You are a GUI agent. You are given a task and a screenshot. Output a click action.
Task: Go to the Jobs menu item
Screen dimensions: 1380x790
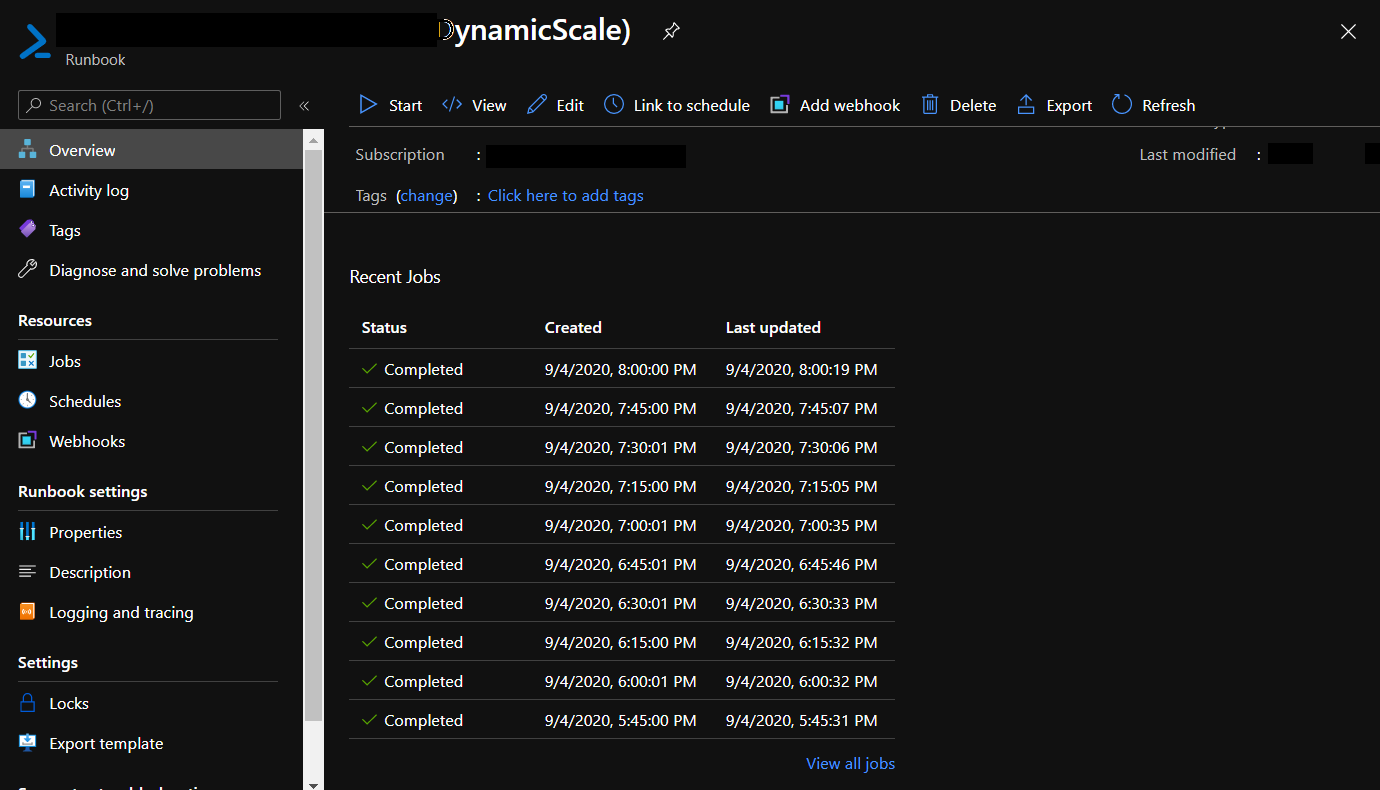151,361
